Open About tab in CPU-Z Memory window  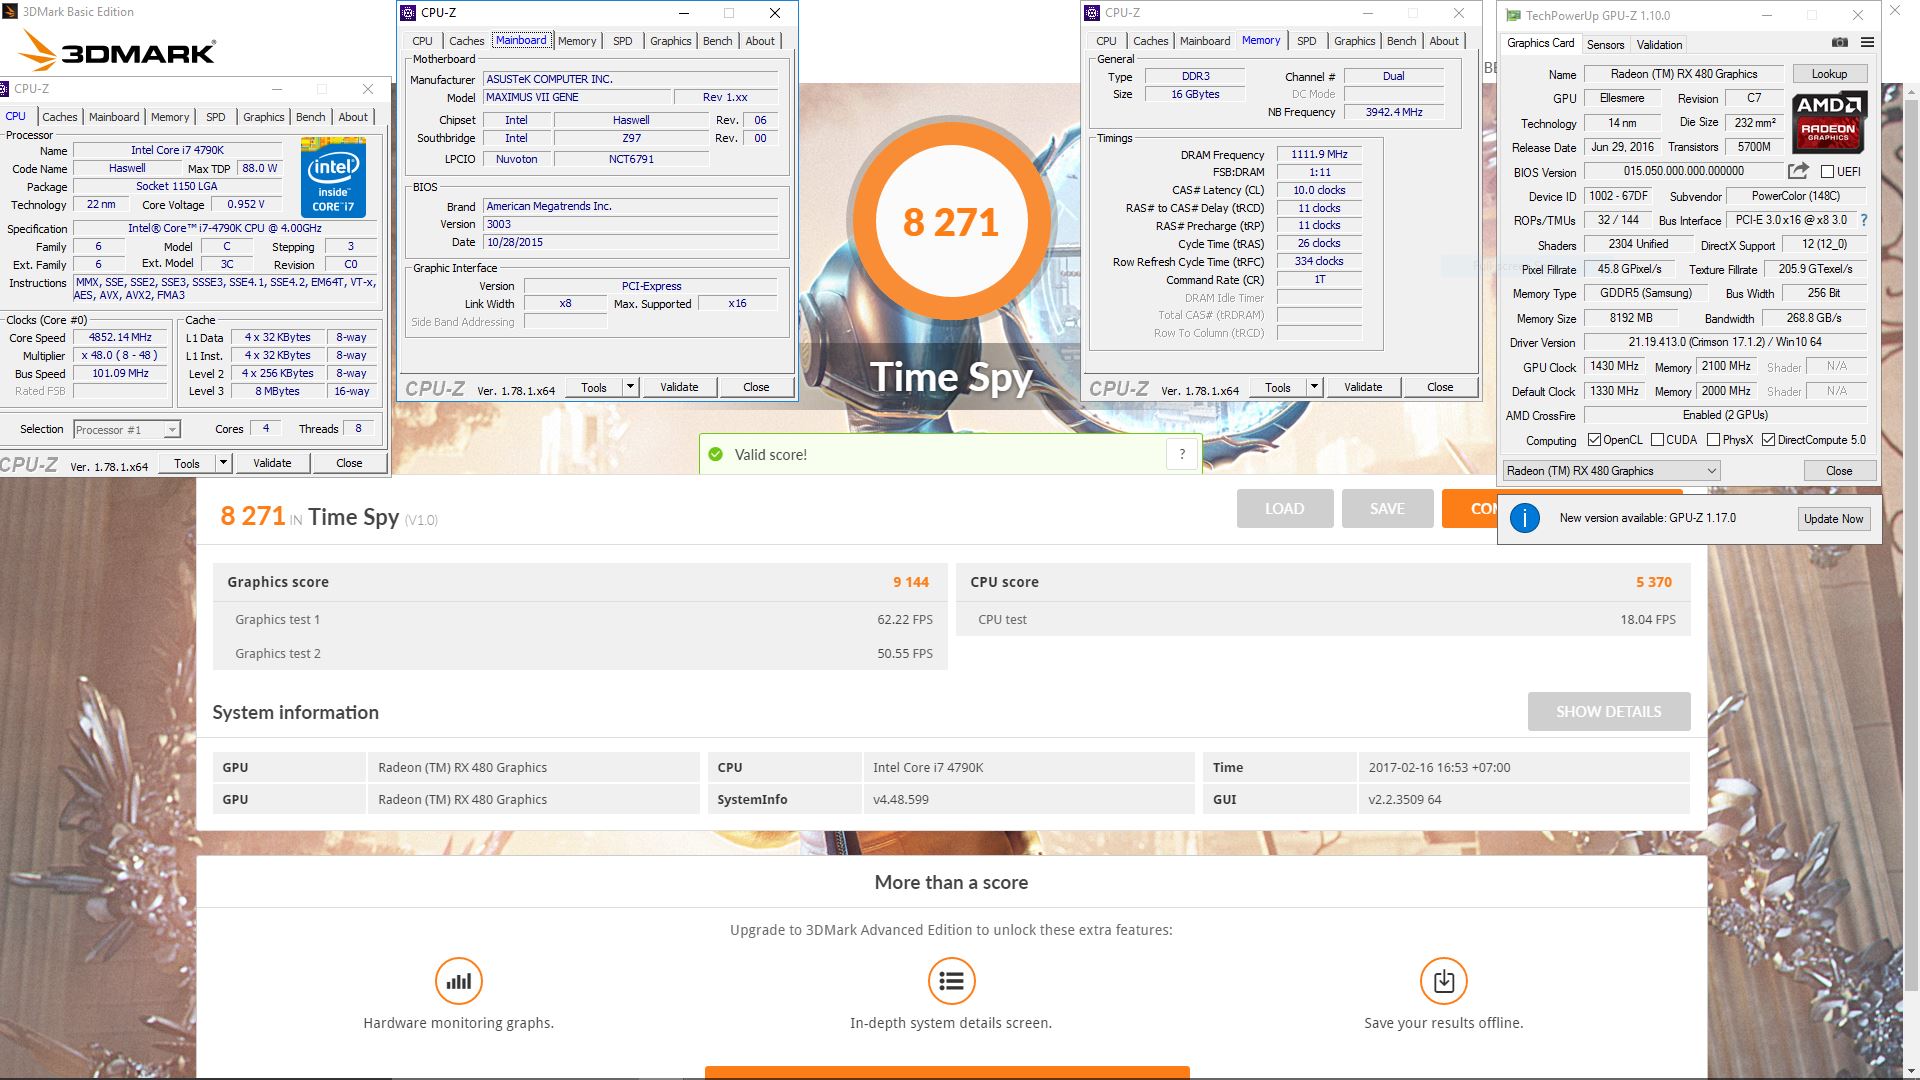tap(1443, 41)
